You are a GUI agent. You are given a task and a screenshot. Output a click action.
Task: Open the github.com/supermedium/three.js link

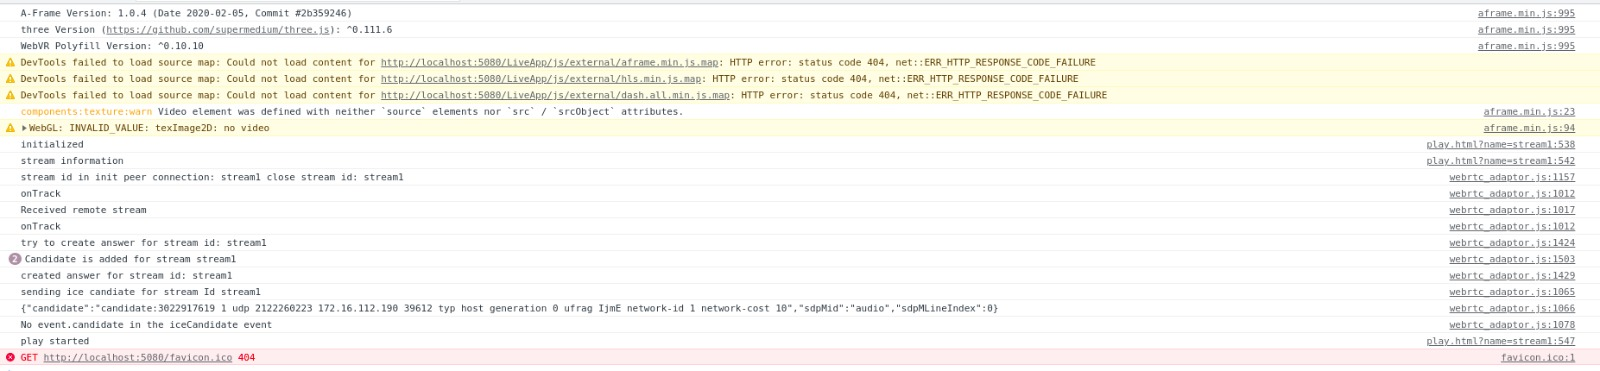click(218, 30)
